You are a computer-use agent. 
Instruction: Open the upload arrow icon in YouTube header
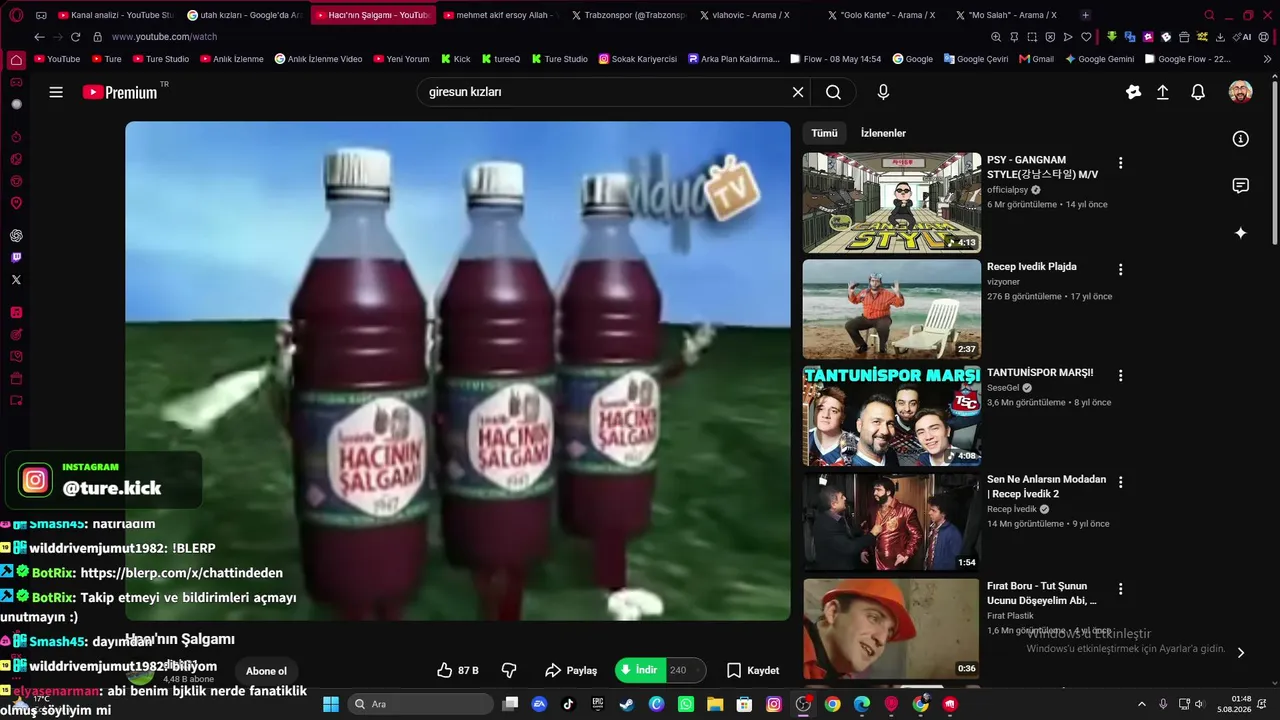[1163, 92]
